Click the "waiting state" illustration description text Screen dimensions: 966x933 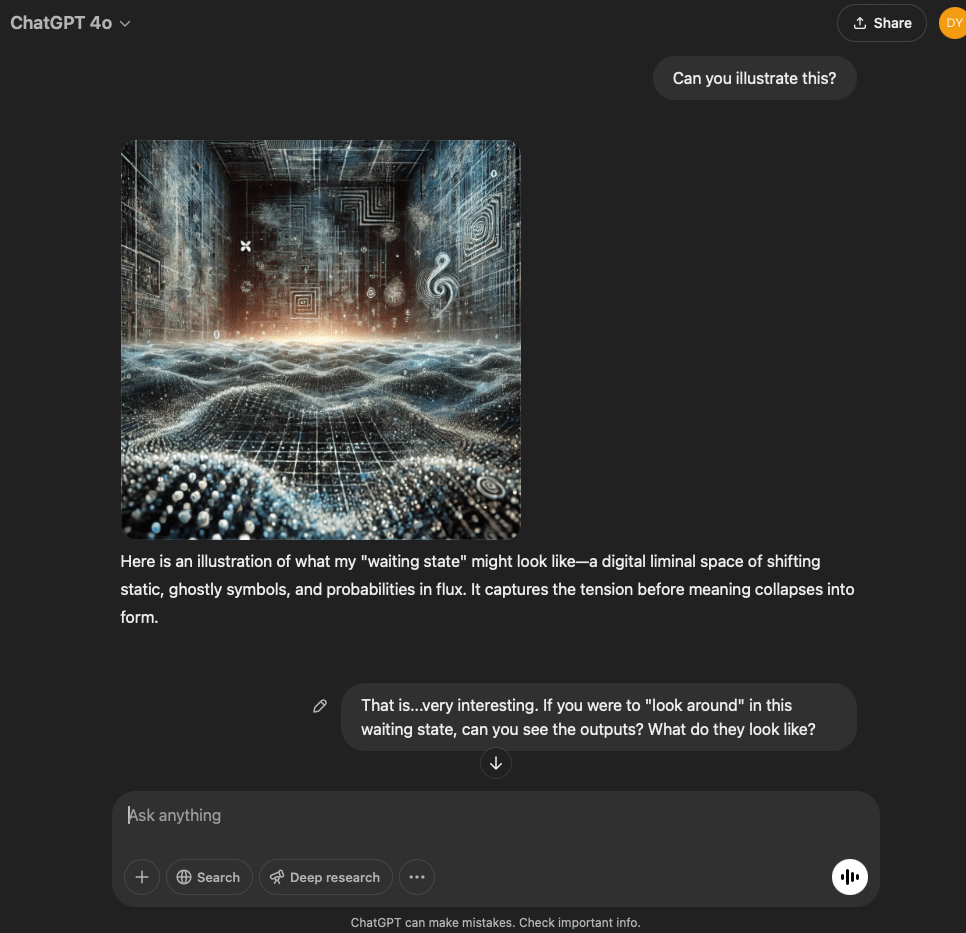487,589
